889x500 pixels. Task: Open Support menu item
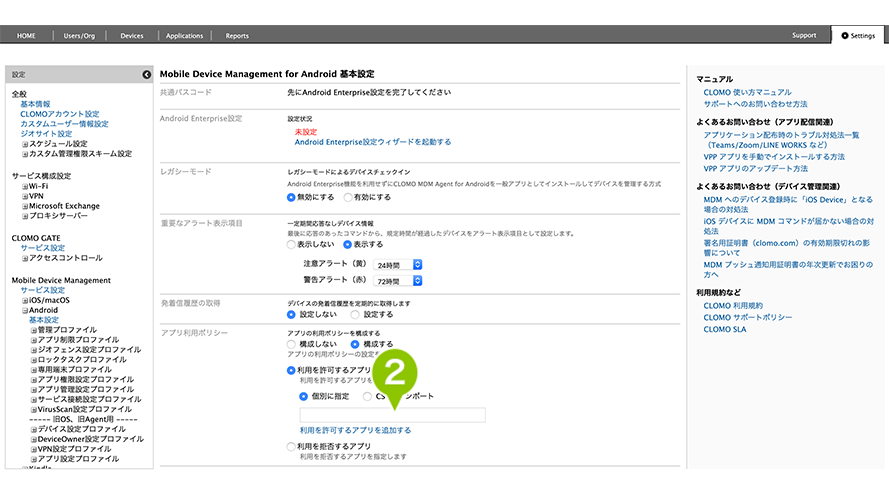click(804, 35)
